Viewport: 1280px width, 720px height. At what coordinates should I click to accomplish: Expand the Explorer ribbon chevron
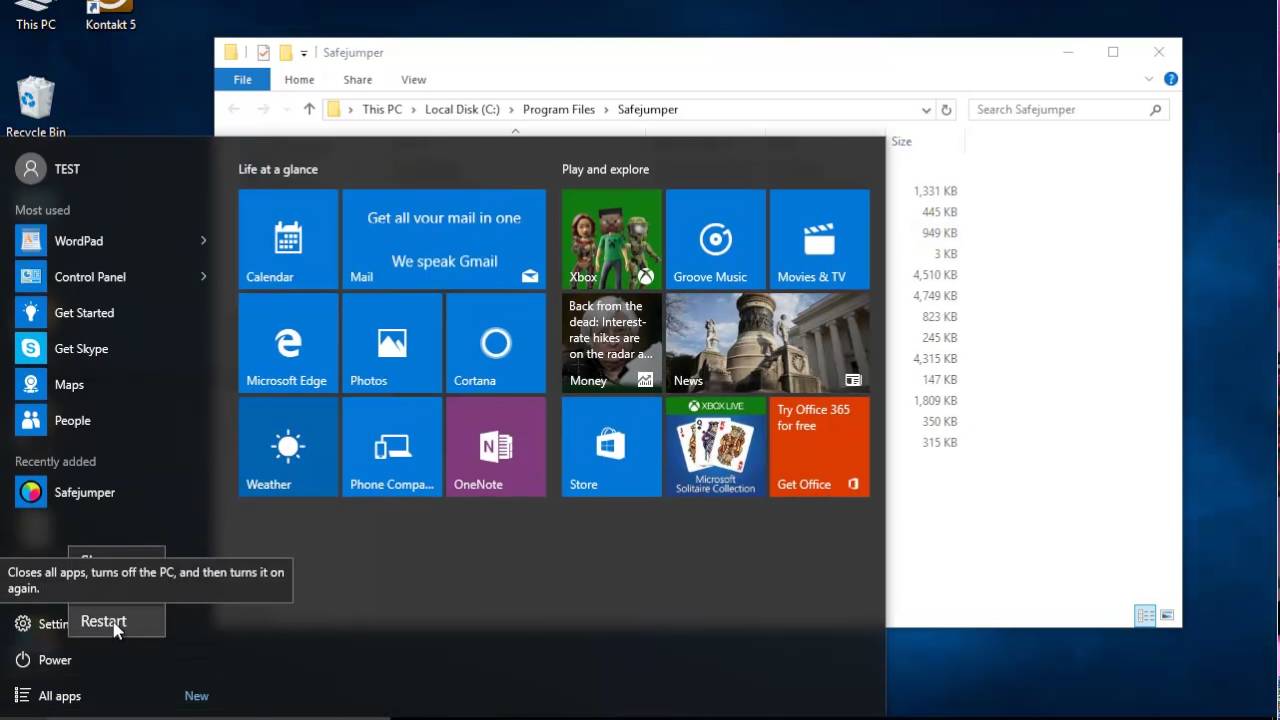click(x=1149, y=79)
